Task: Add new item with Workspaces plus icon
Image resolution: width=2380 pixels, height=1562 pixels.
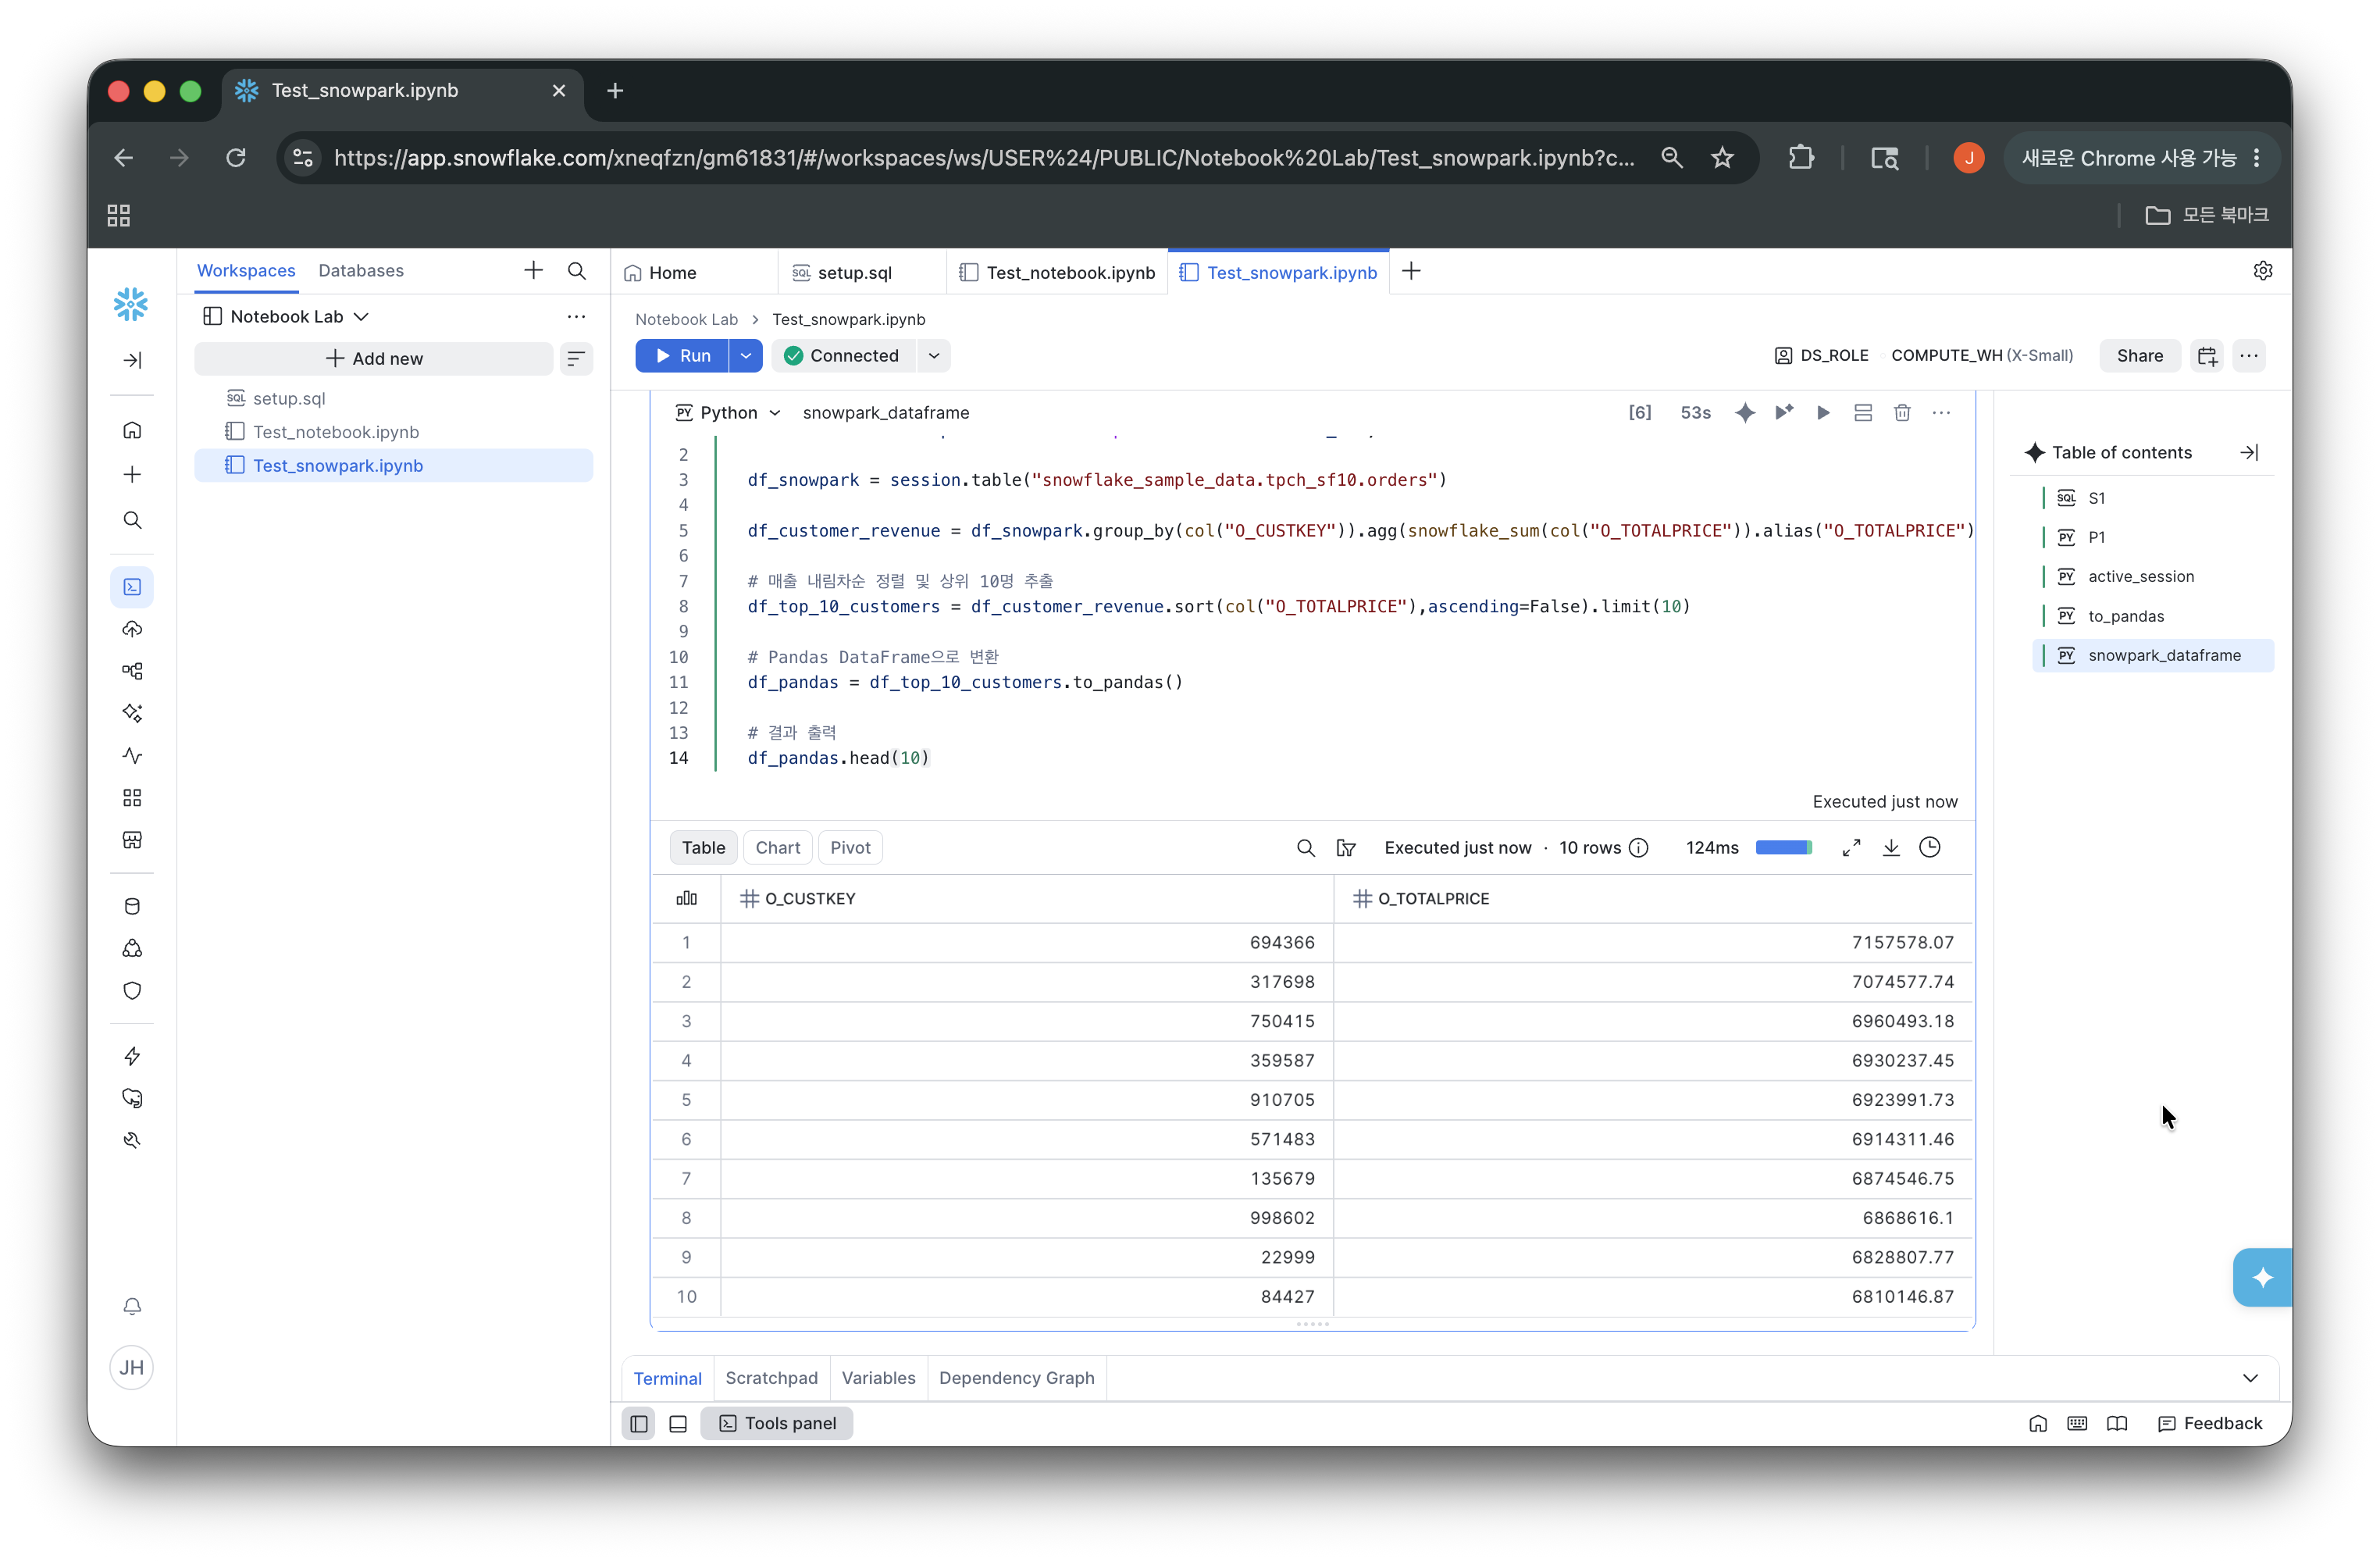Action: 533,271
